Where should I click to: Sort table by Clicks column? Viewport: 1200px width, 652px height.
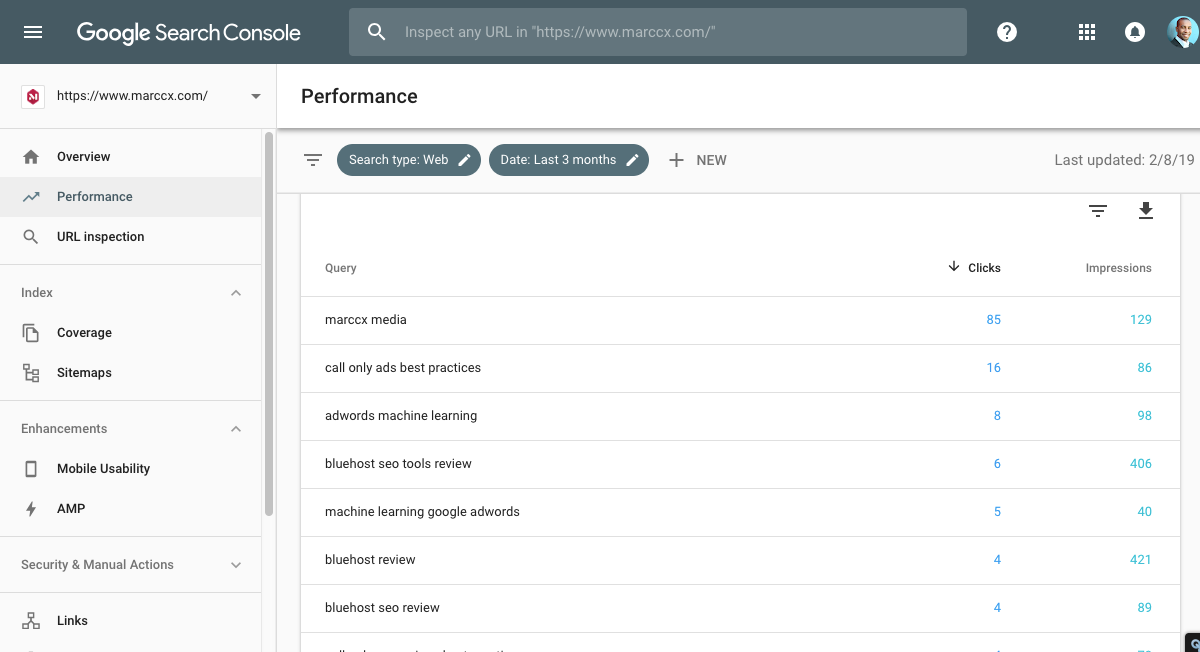984,268
